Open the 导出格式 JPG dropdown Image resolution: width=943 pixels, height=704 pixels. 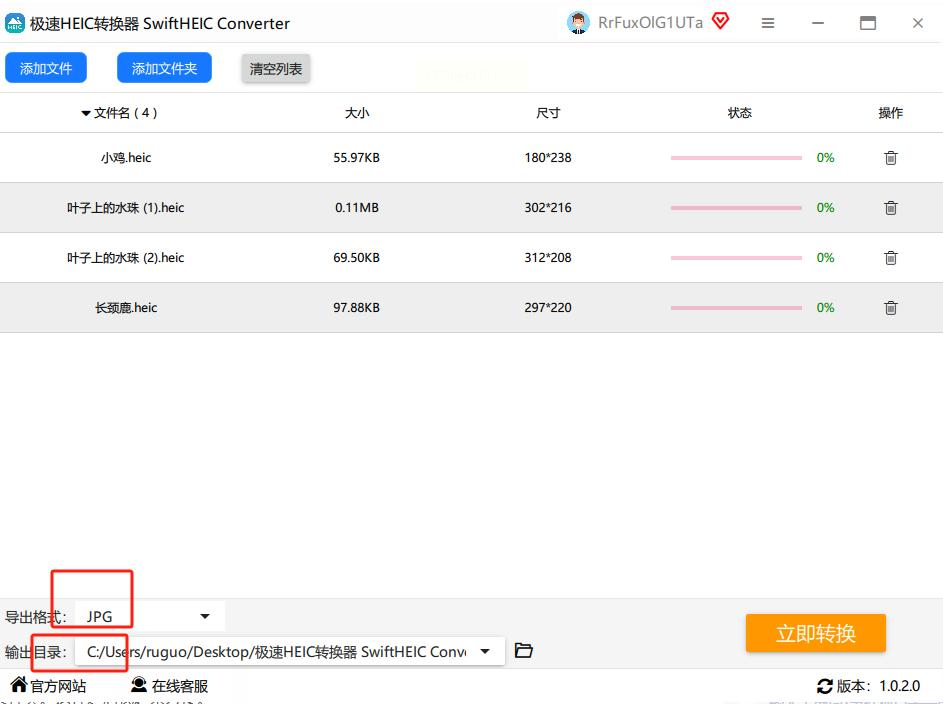coord(150,616)
